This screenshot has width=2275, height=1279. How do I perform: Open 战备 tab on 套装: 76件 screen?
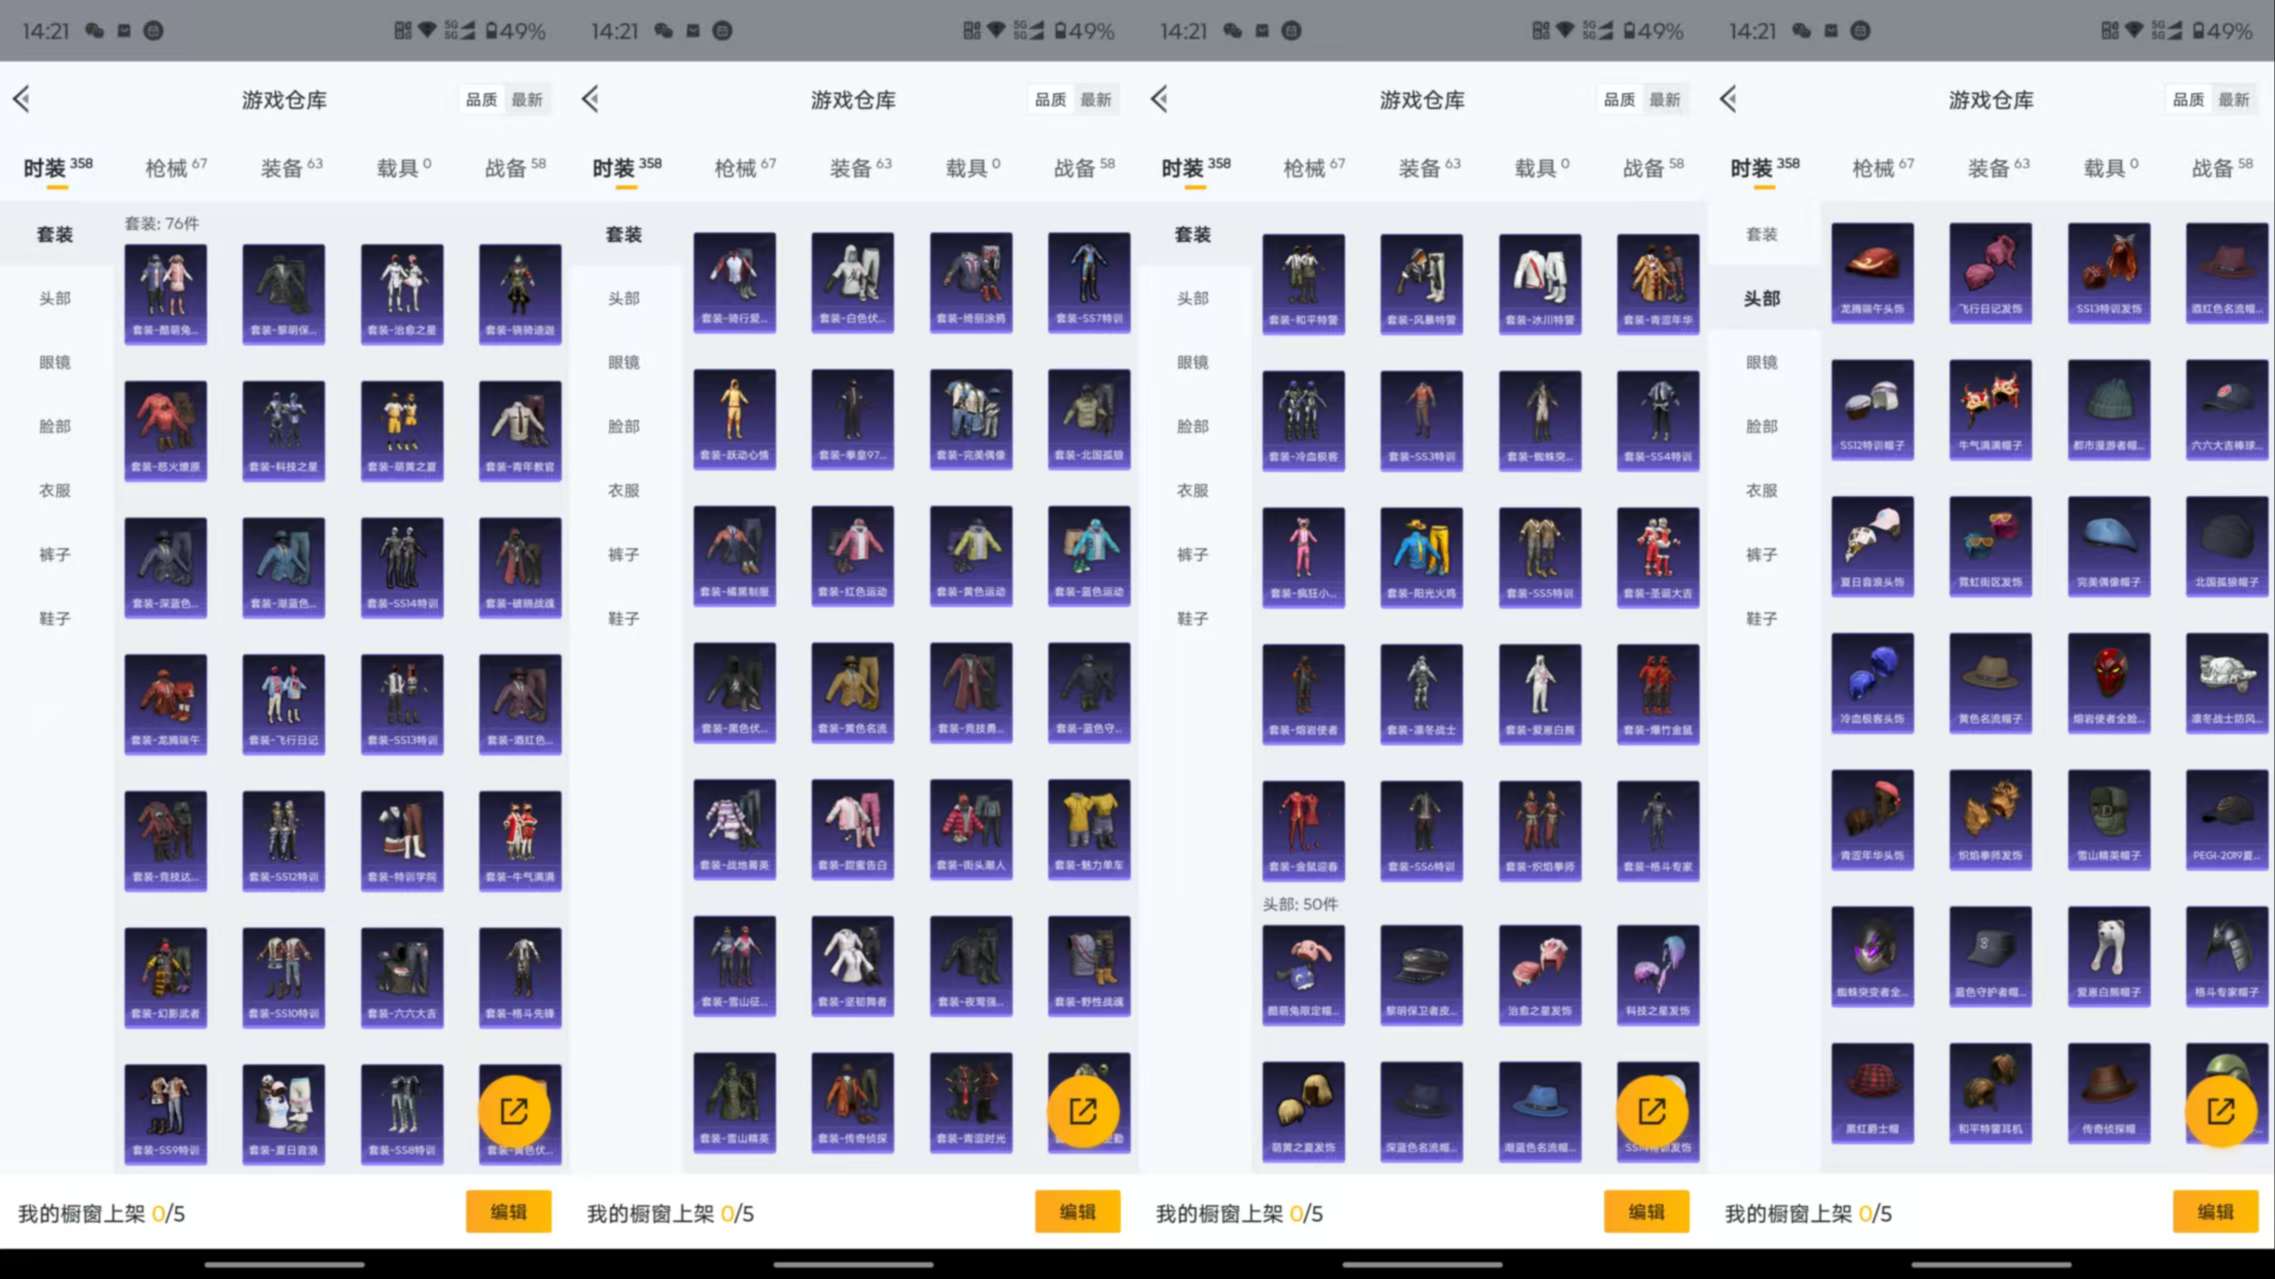click(515, 167)
